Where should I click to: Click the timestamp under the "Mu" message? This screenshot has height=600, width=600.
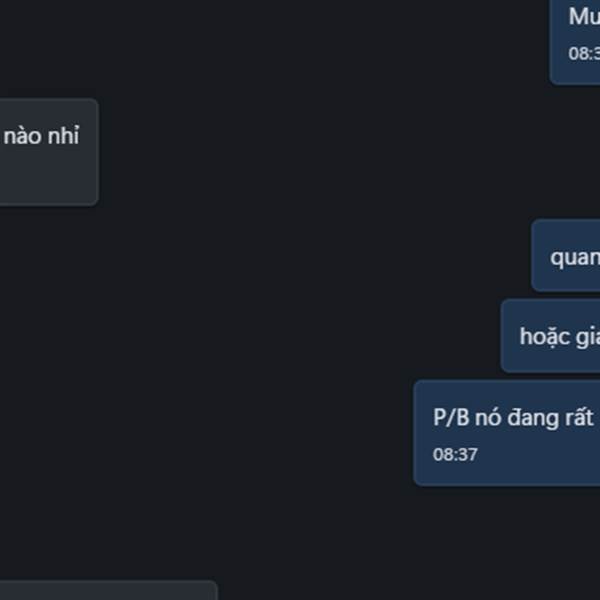584,53
